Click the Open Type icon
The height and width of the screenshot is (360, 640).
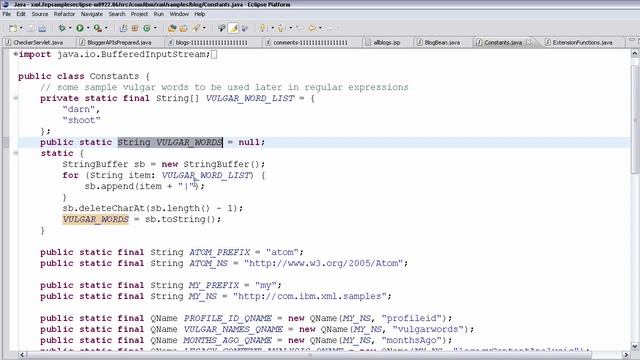pos(172,28)
